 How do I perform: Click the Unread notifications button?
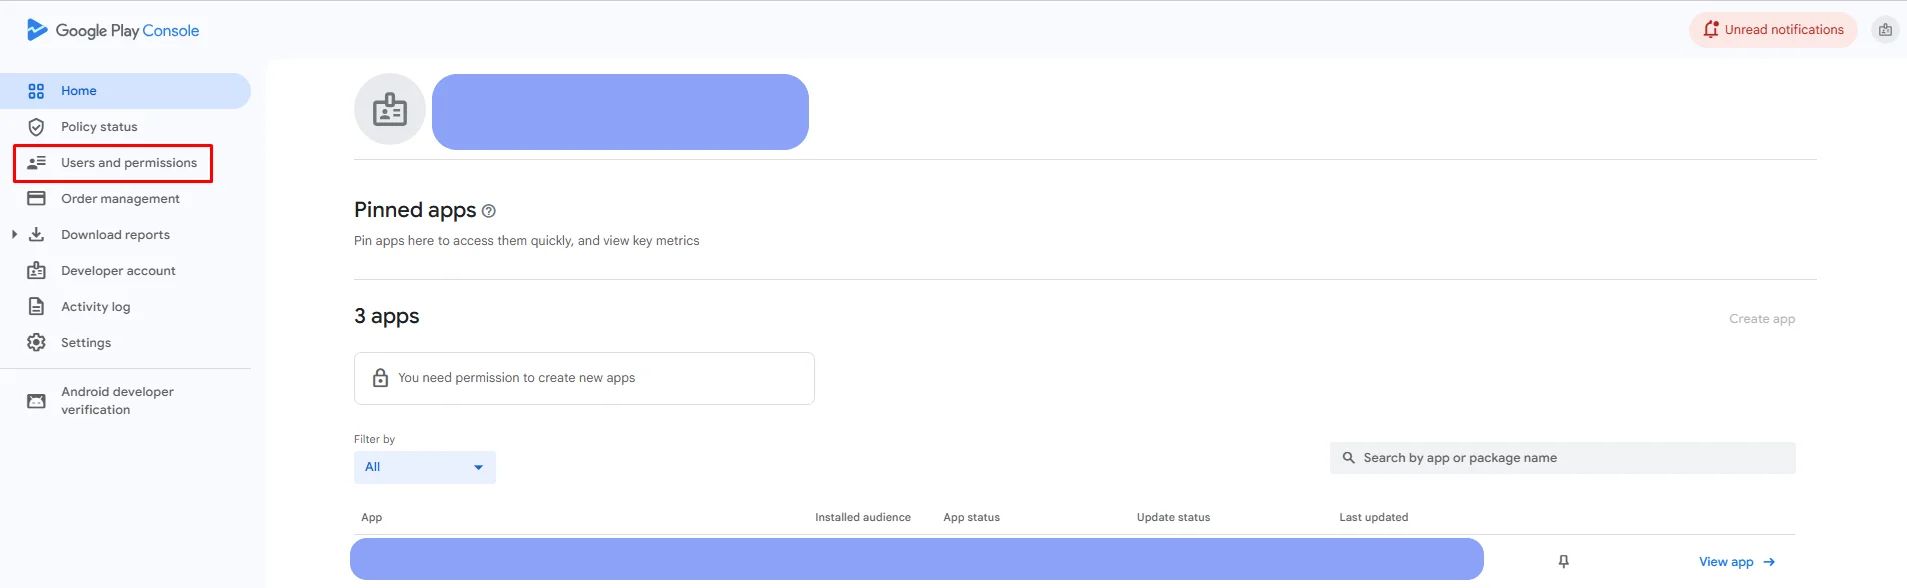coord(1773,30)
